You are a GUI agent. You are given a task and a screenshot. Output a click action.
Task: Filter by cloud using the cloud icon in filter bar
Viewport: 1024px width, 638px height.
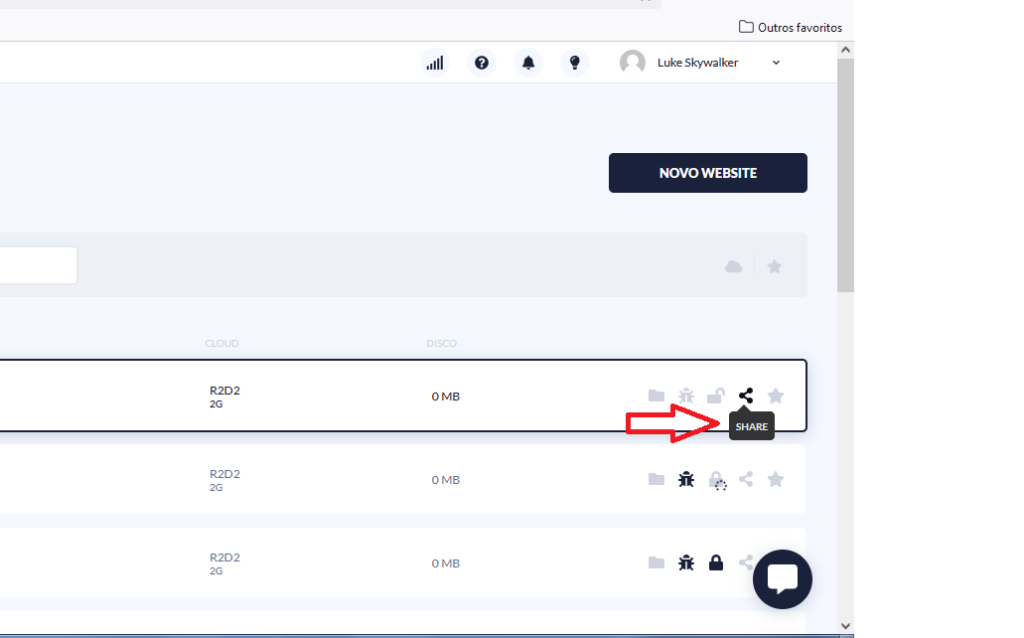tap(734, 266)
